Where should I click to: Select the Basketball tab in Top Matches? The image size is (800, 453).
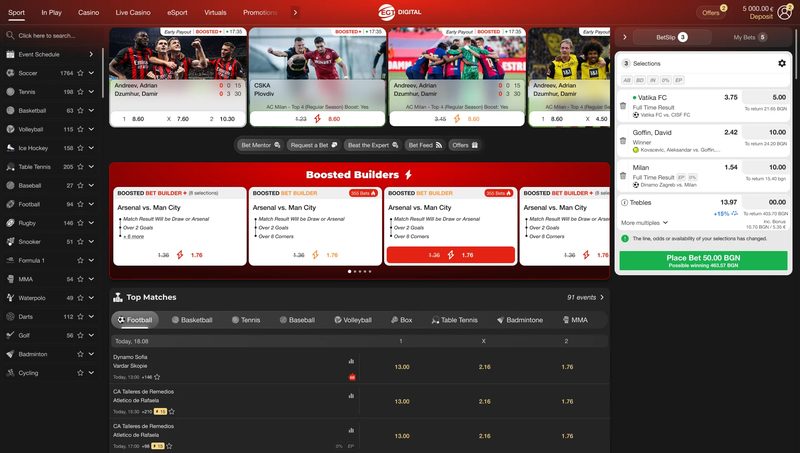click(x=192, y=320)
